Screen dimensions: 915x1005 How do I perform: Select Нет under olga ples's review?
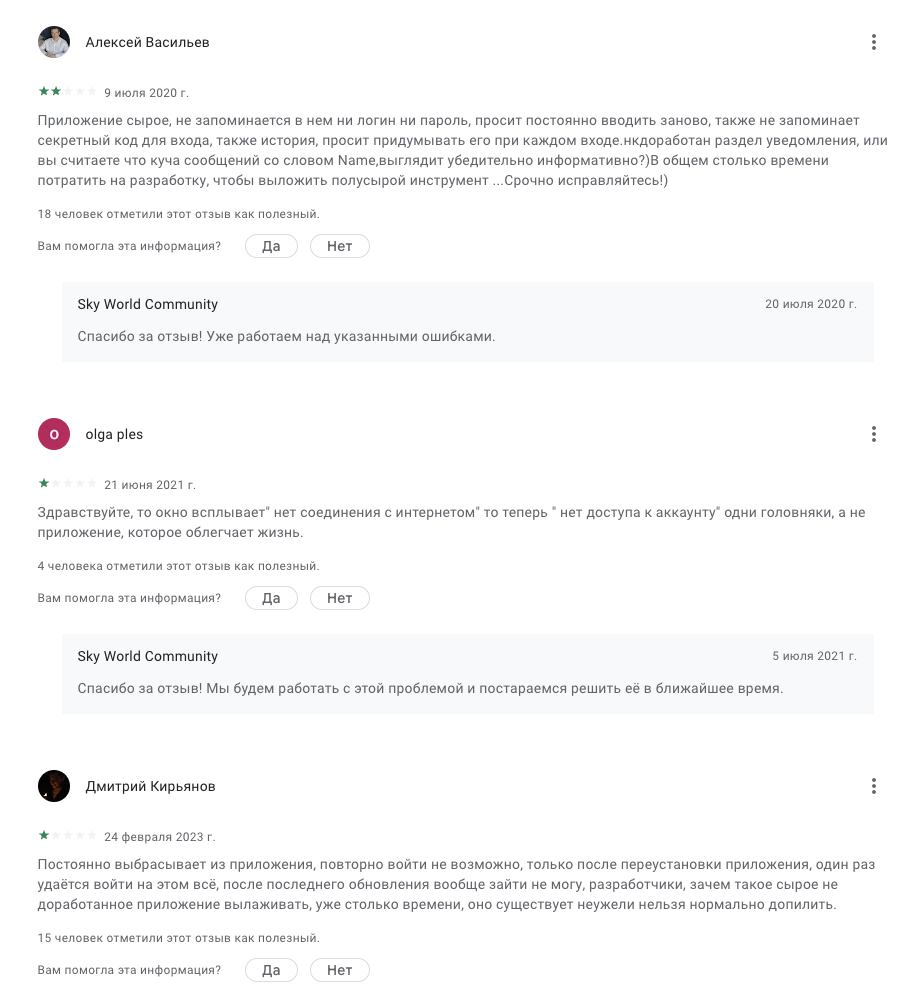tap(340, 598)
